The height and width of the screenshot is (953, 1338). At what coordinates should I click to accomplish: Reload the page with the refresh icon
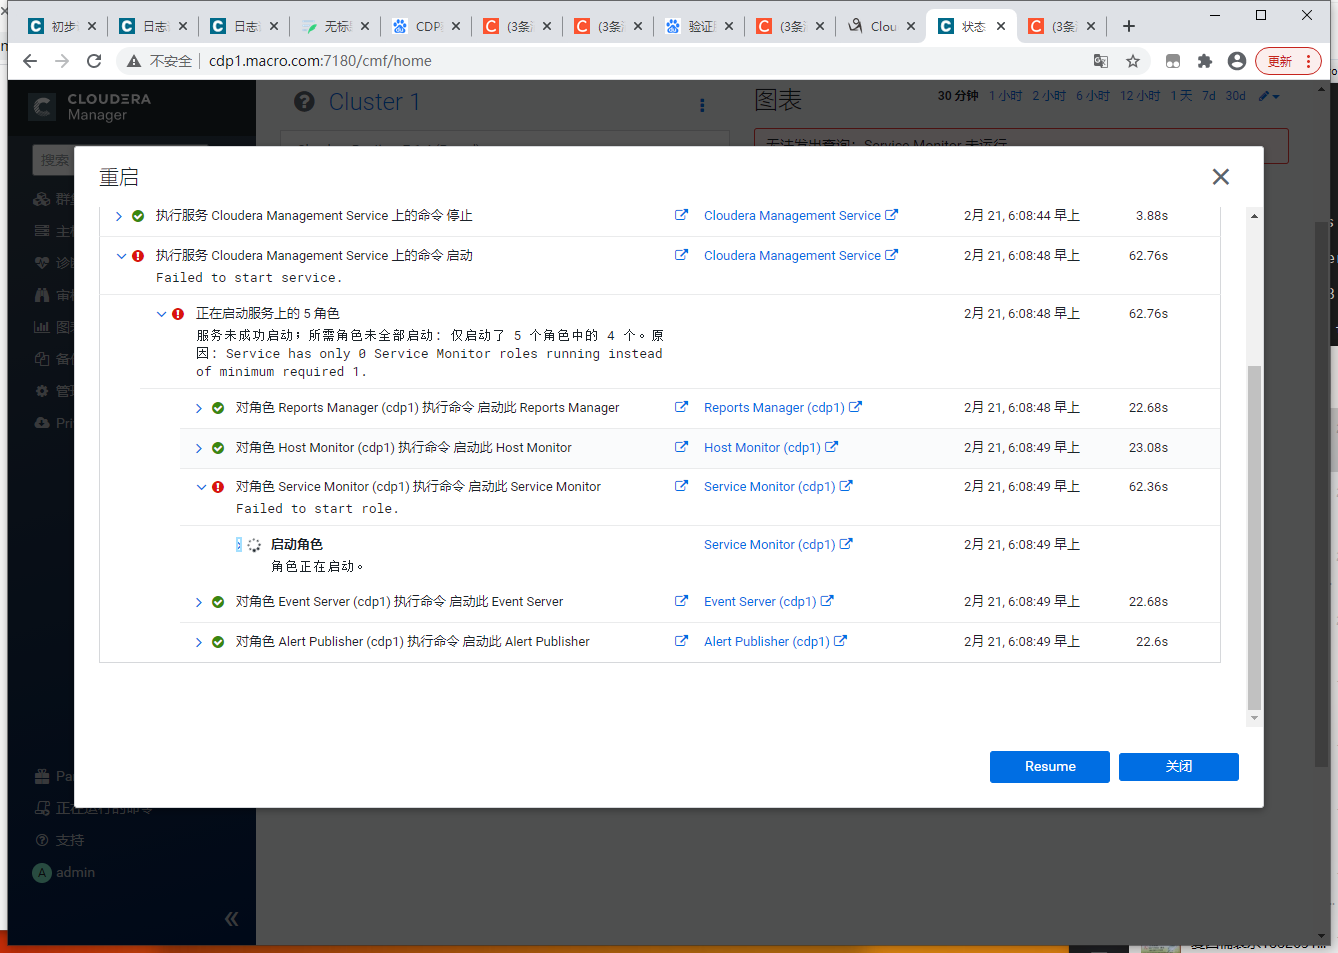coord(94,61)
